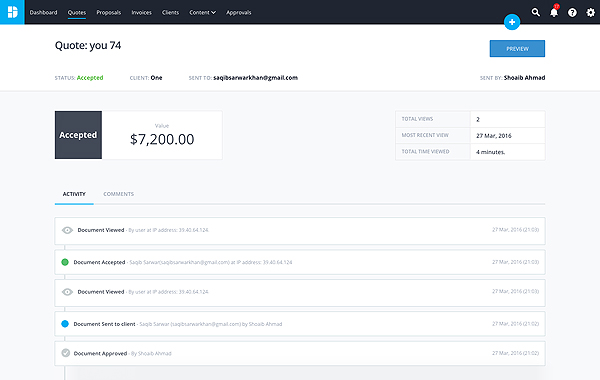Open the Proposals navigation item
This screenshot has width=600, height=380.
pos(109,13)
